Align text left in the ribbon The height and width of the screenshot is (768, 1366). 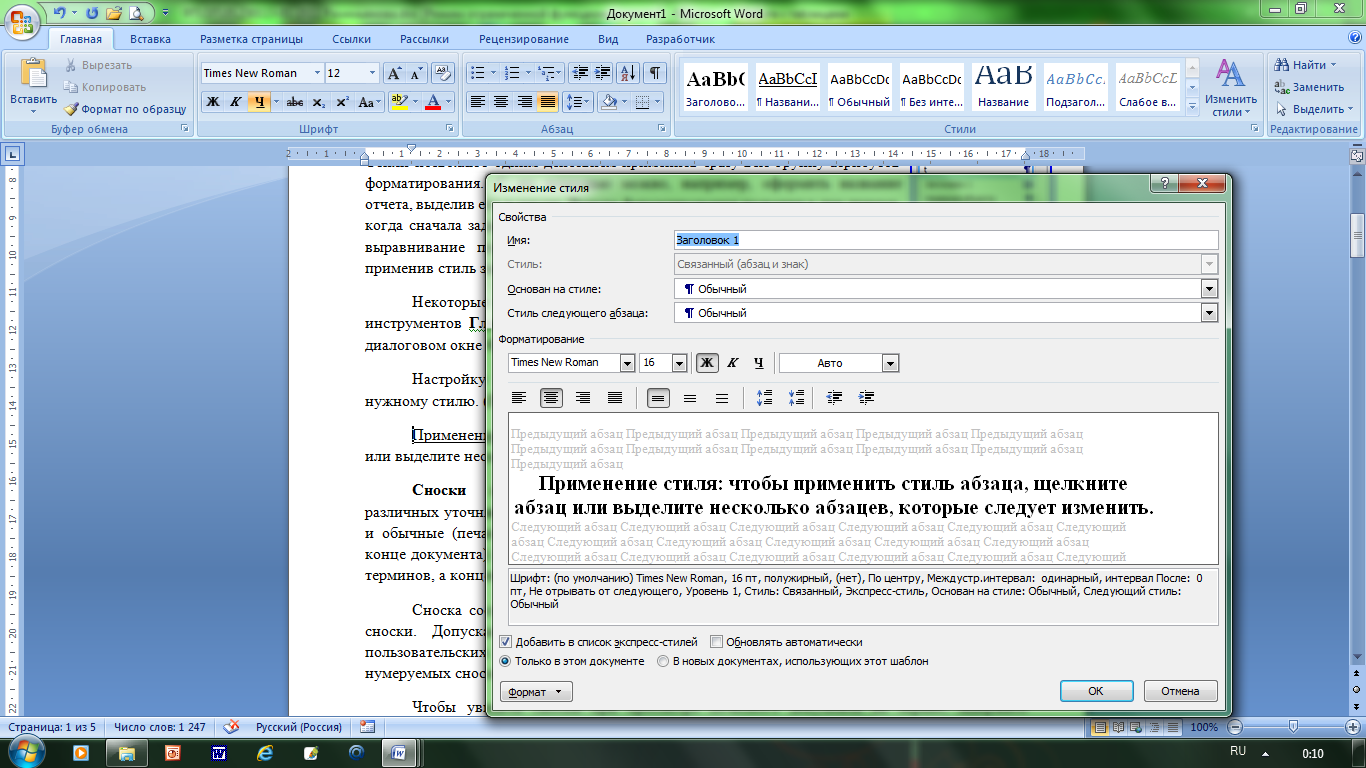(x=478, y=102)
